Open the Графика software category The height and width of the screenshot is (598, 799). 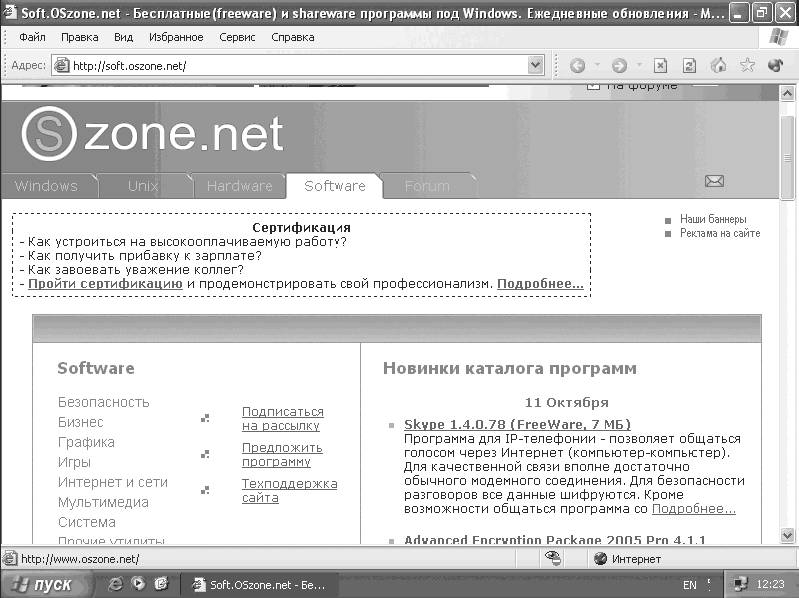click(x=86, y=442)
